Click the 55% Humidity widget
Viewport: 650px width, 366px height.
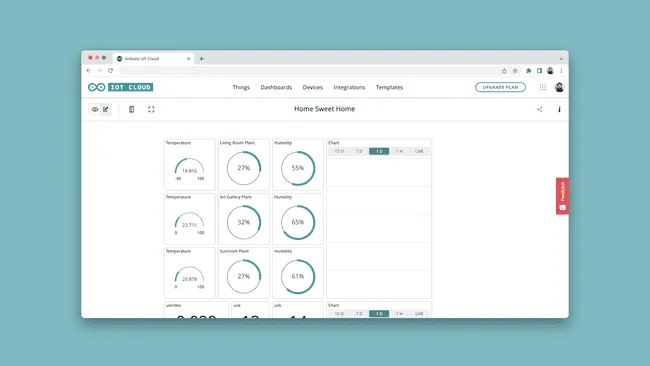[298, 165]
